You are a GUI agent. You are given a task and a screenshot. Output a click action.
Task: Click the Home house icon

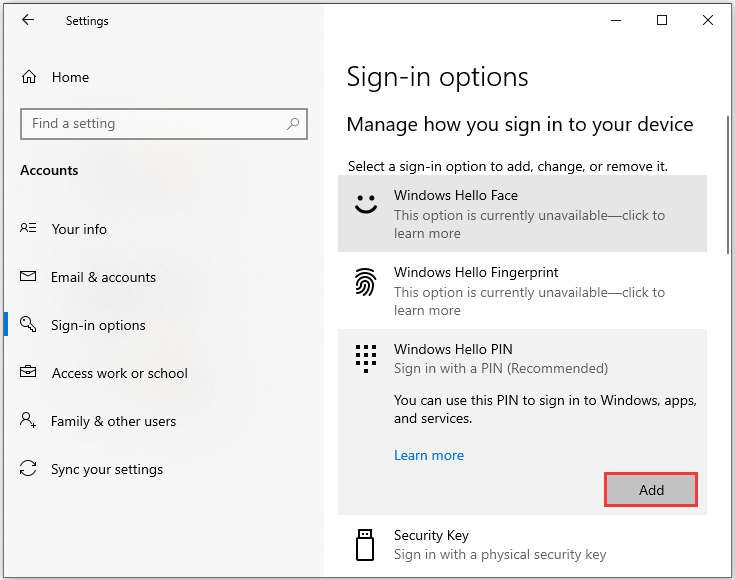coord(29,77)
